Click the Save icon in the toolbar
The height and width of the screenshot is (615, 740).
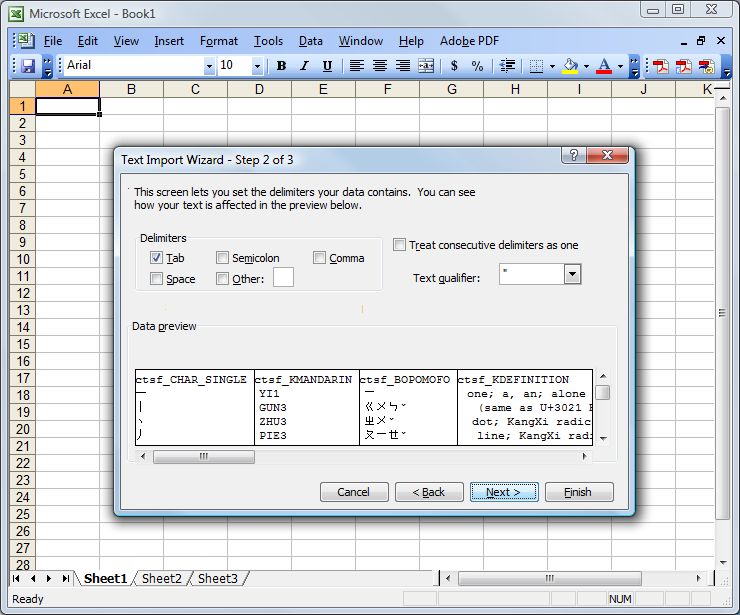[x=28, y=66]
